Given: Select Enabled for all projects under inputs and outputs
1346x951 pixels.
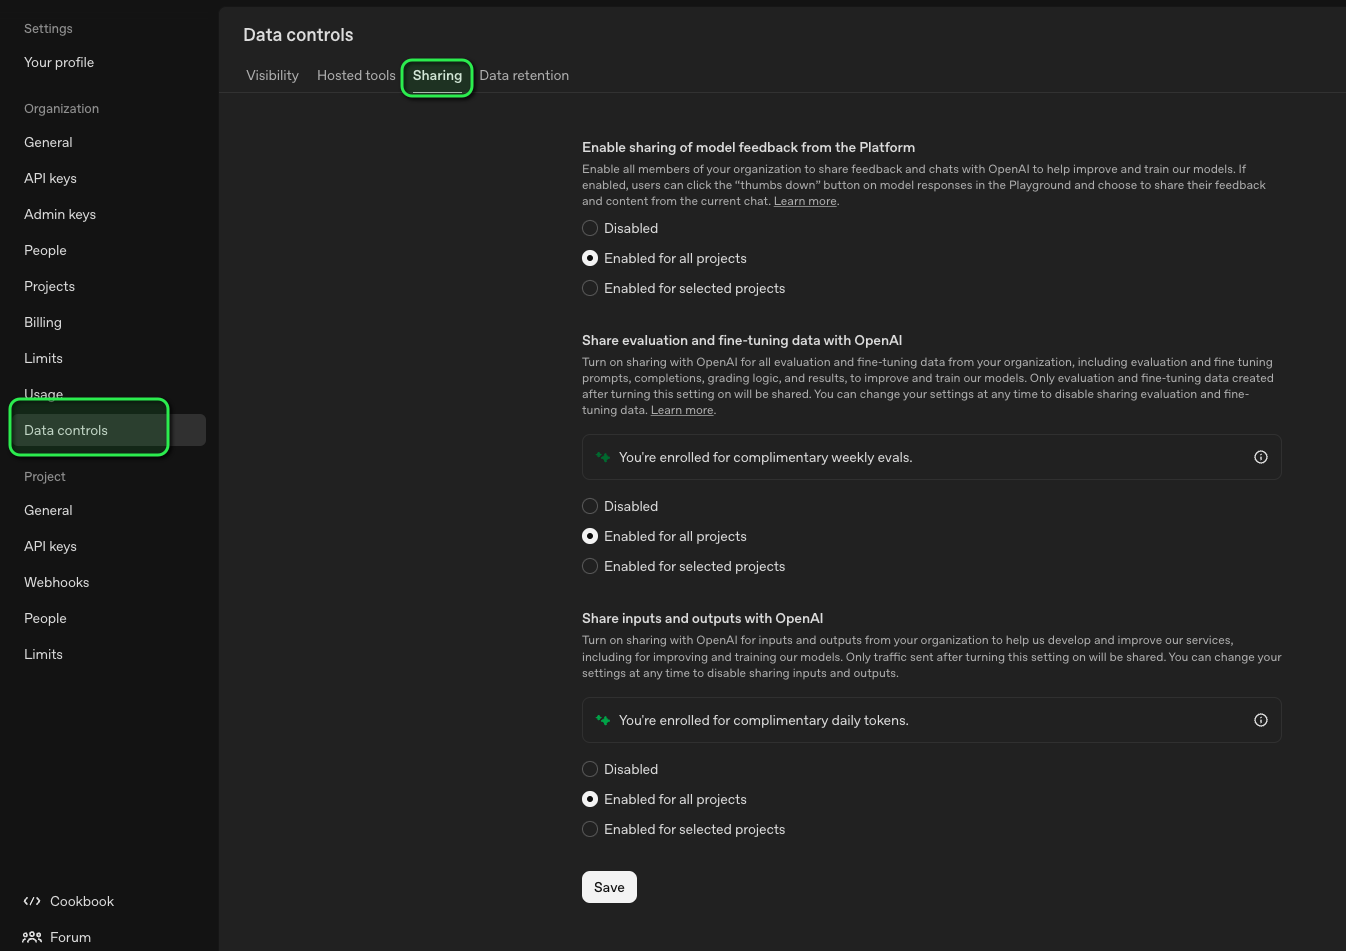Looking at the screenshot, I should [x=590, y=799].
